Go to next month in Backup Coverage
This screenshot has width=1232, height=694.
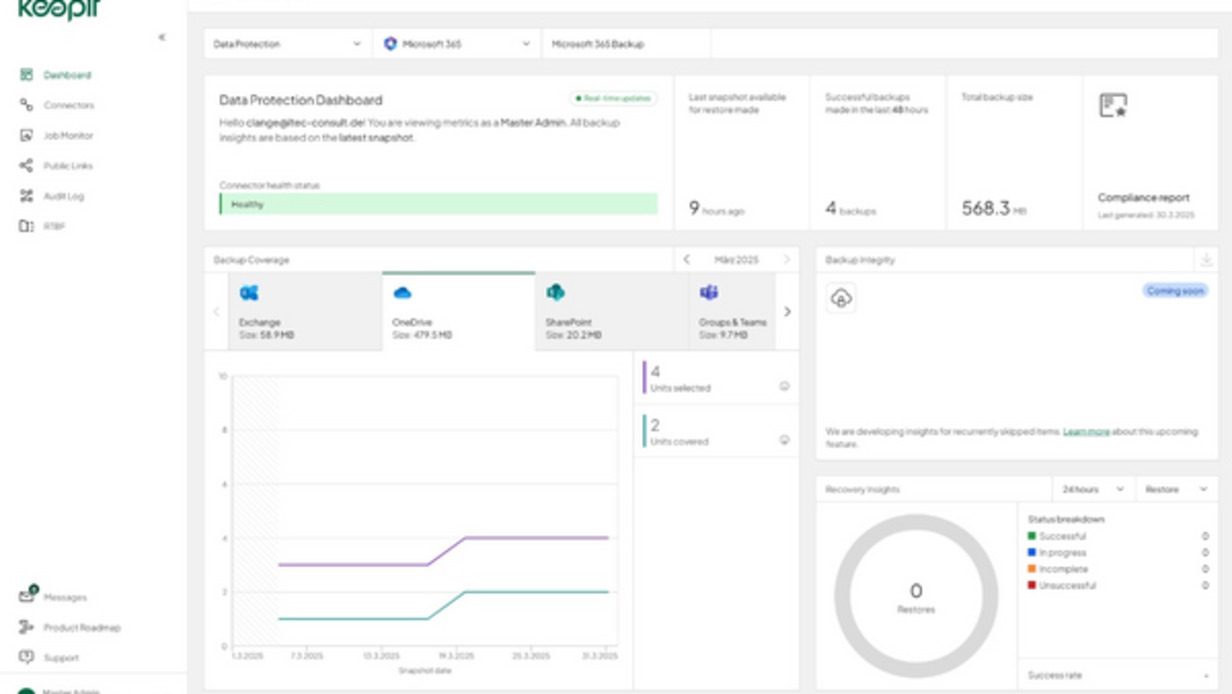(787, 259)
